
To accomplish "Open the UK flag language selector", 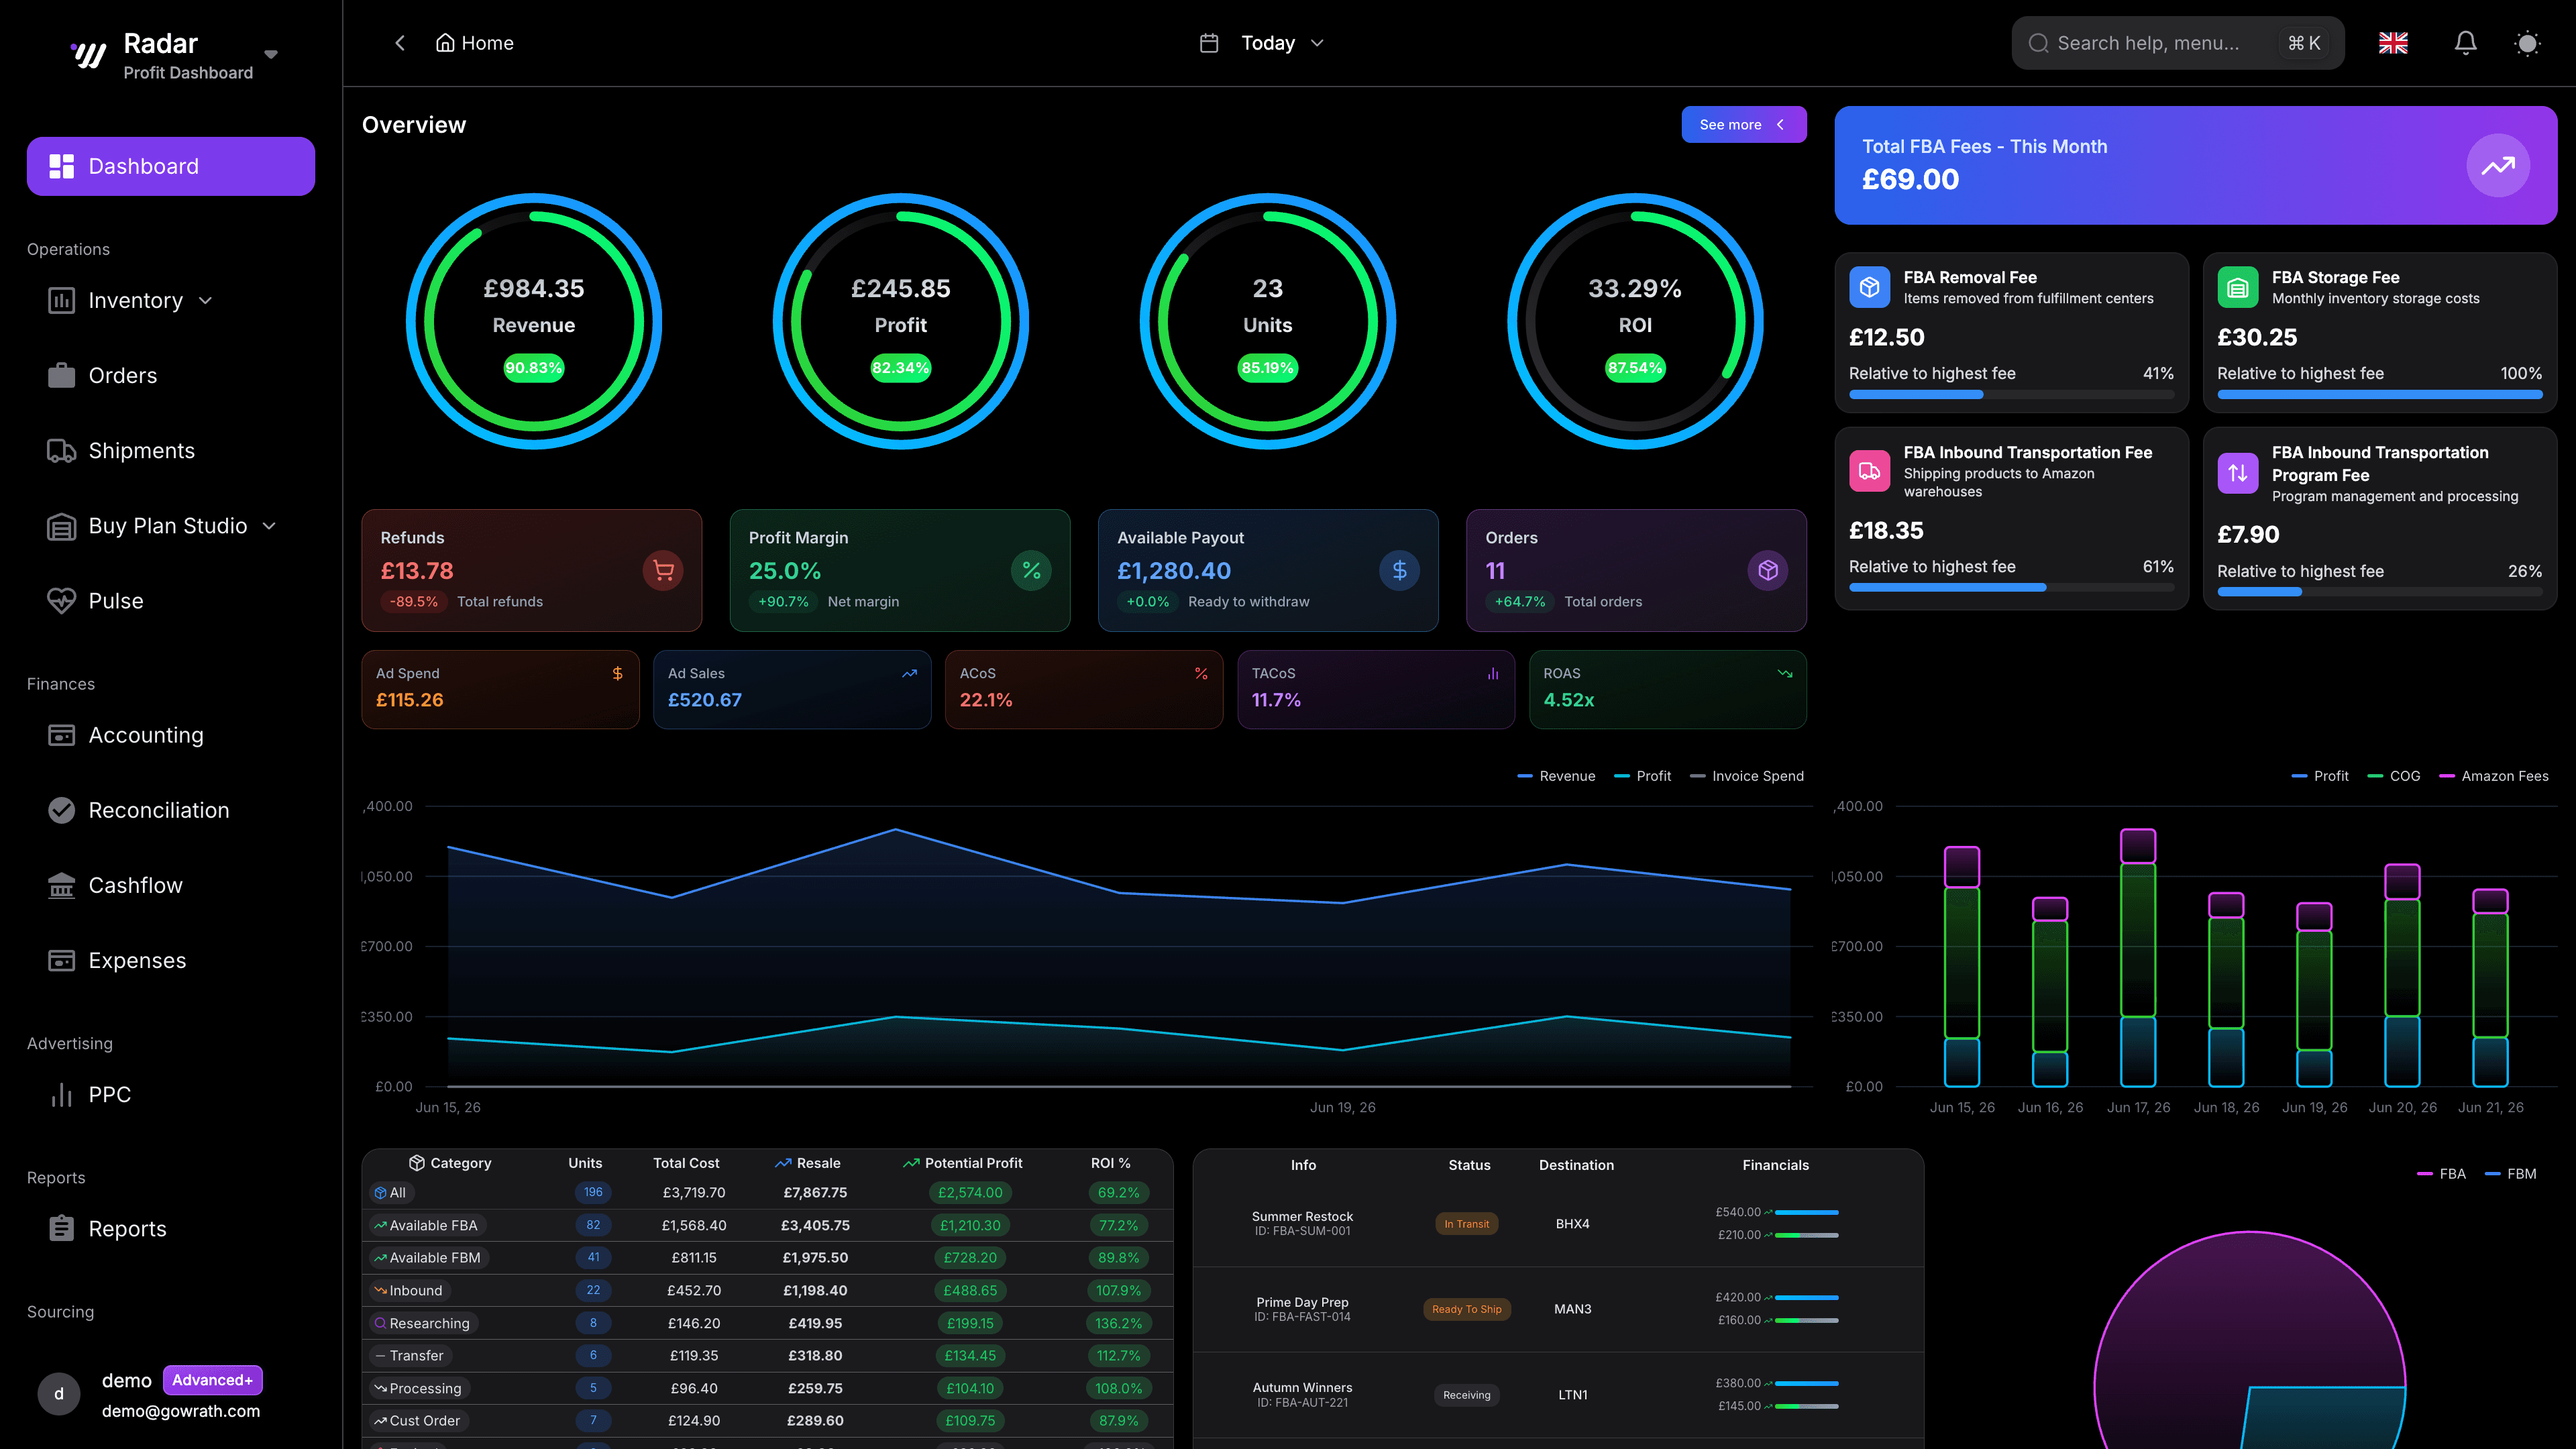I will click(x=2393, y=43).
